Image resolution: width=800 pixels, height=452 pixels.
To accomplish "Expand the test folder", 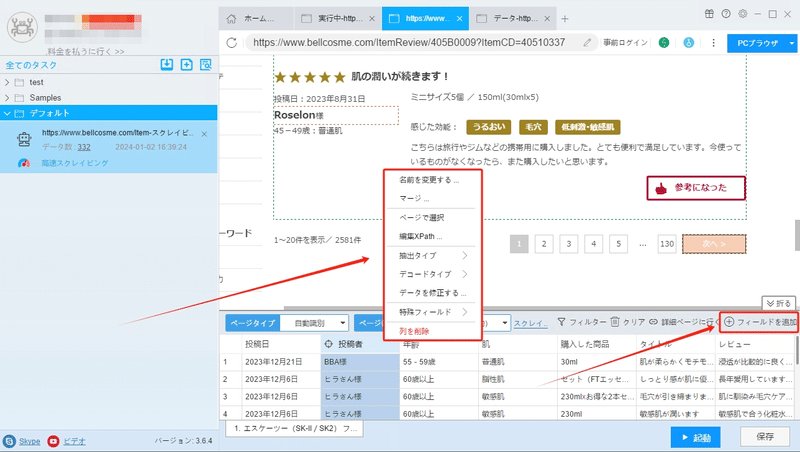I will pos(7,82).
